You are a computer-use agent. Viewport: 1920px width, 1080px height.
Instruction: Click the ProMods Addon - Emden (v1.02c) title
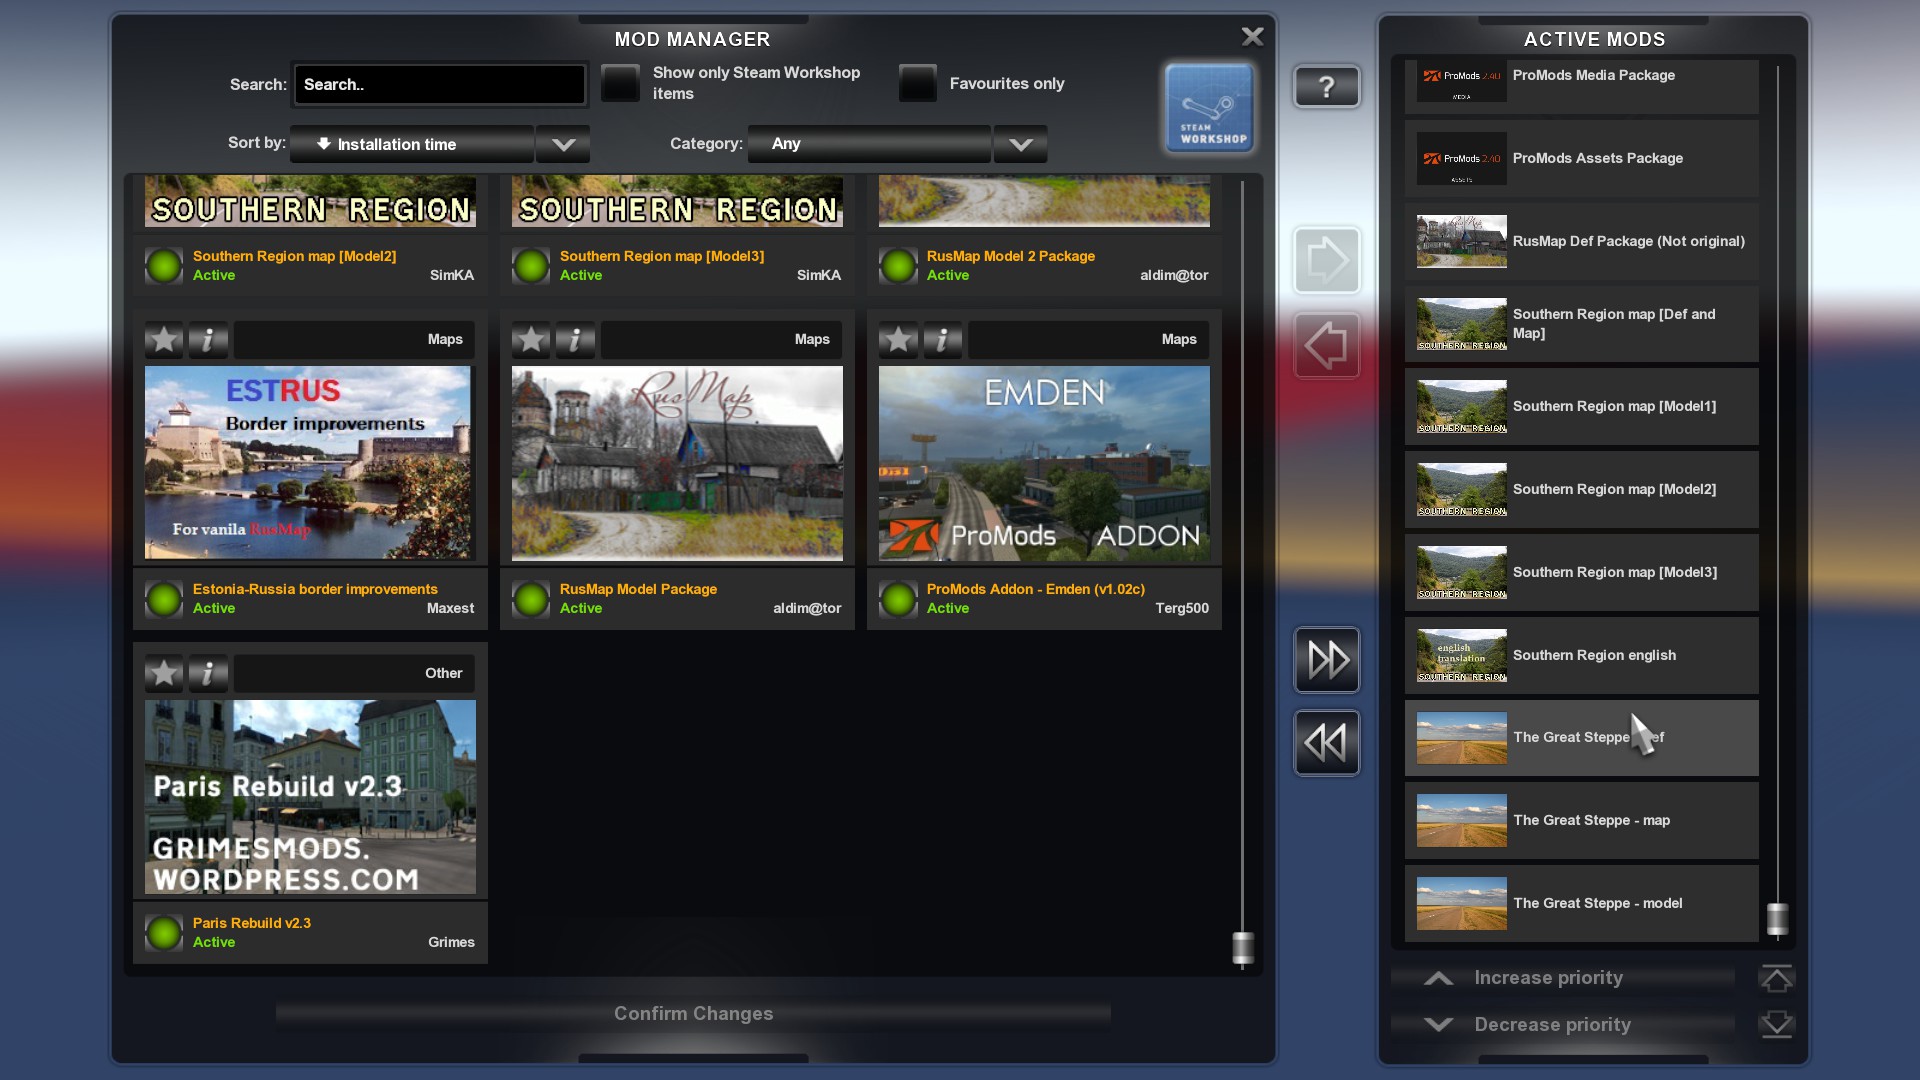[1036, 589]
